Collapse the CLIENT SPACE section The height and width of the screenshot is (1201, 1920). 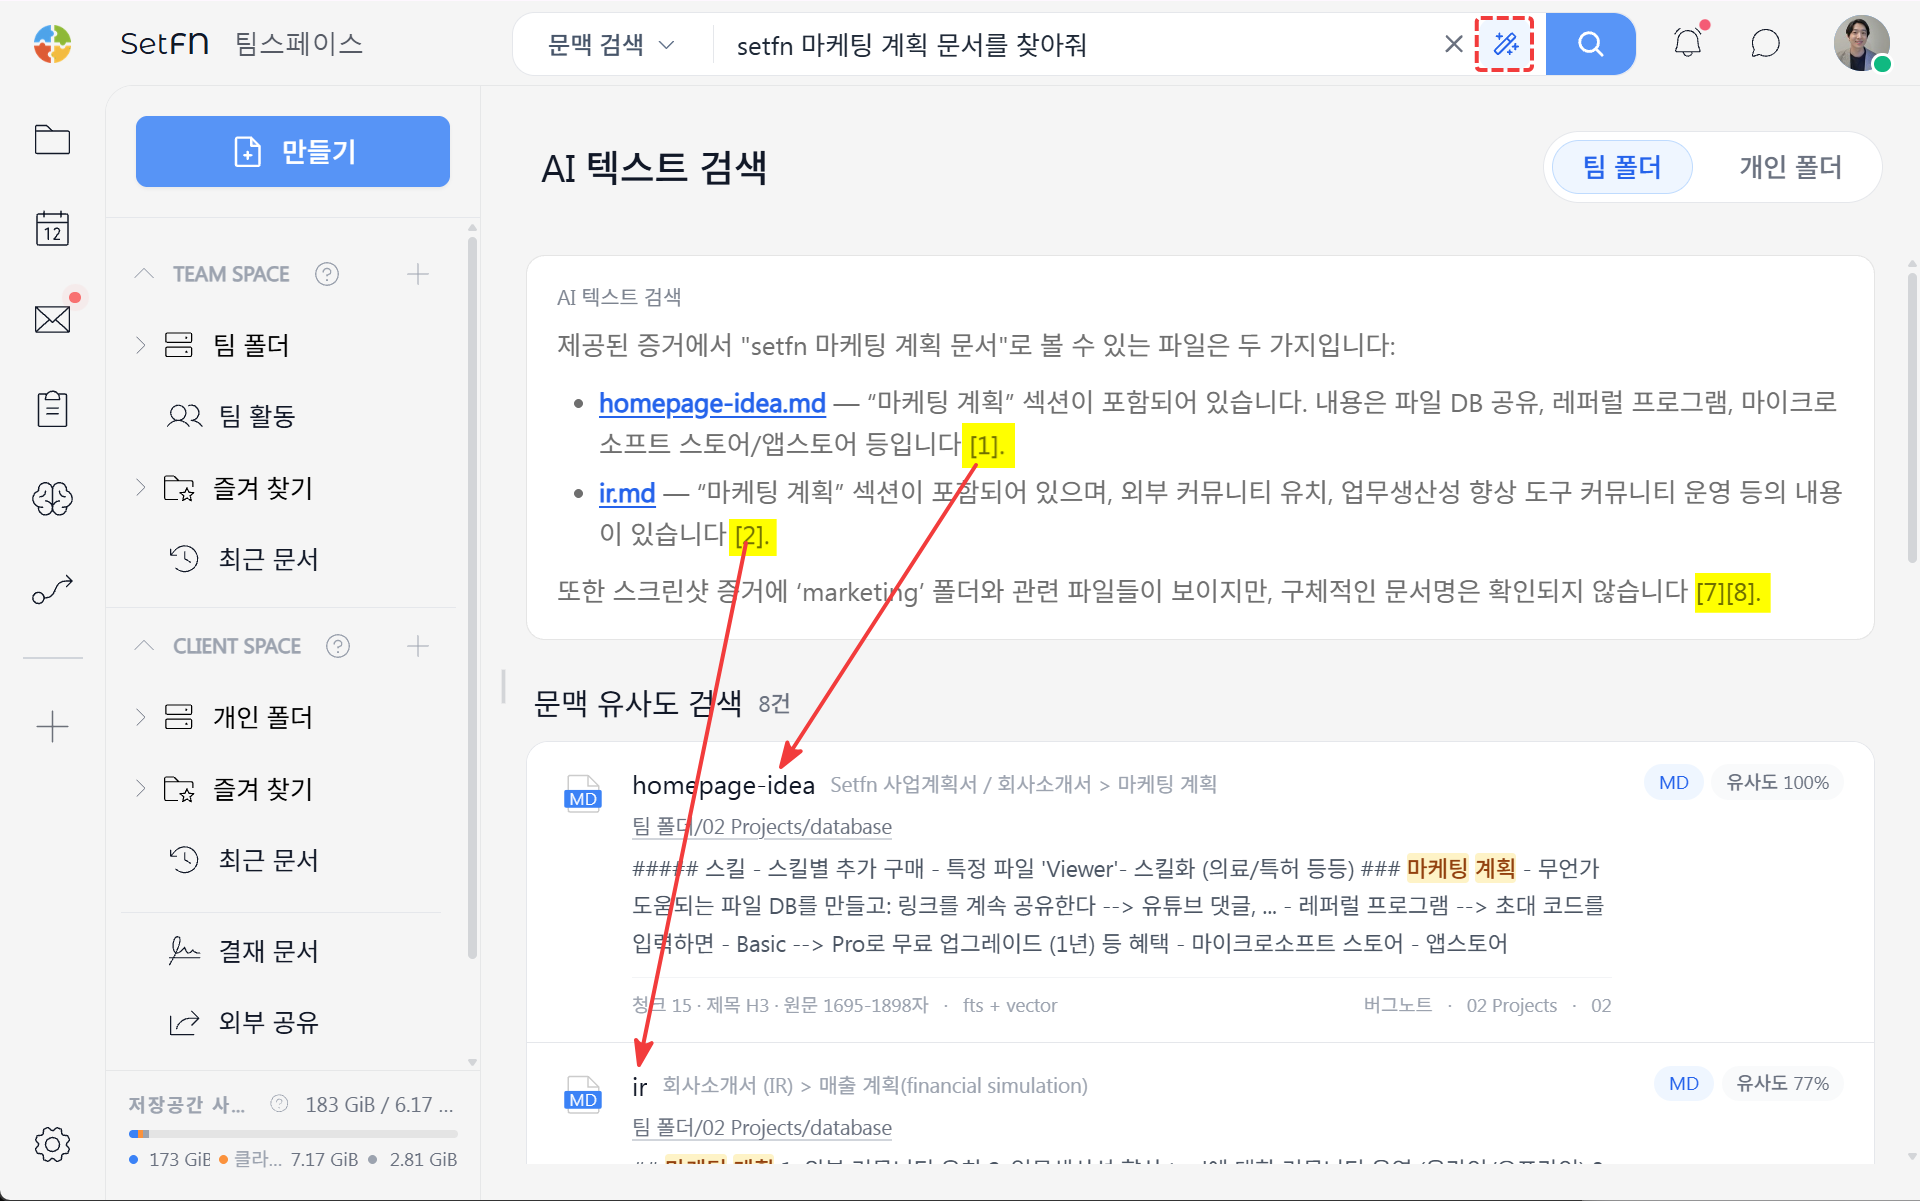[144, 646]
